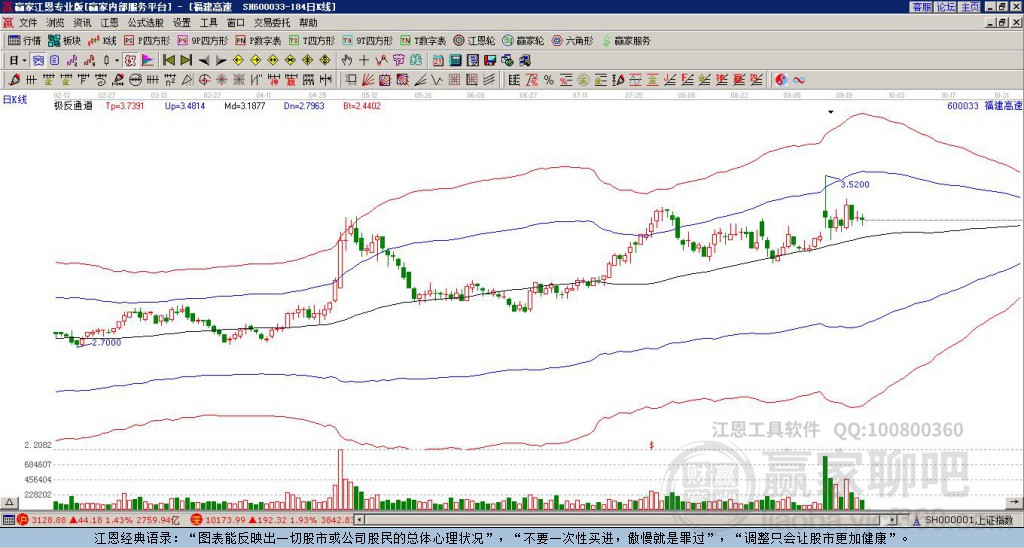1024x548 pixels.
Task: Select the first pen drawing tool
Action: pyautogui.click(x=14, y=80)
